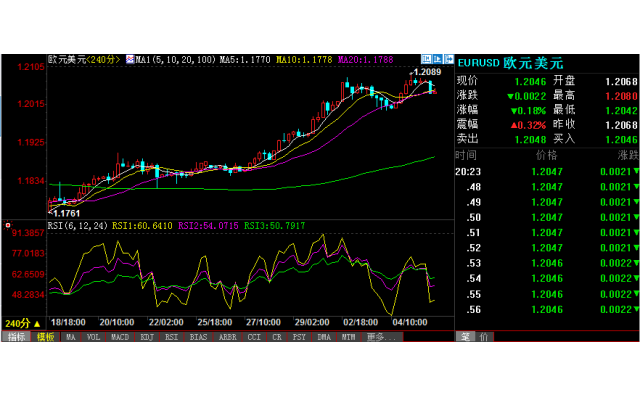
Task: Click the MA20:1.1788 value label
Action: click(366, 60)
